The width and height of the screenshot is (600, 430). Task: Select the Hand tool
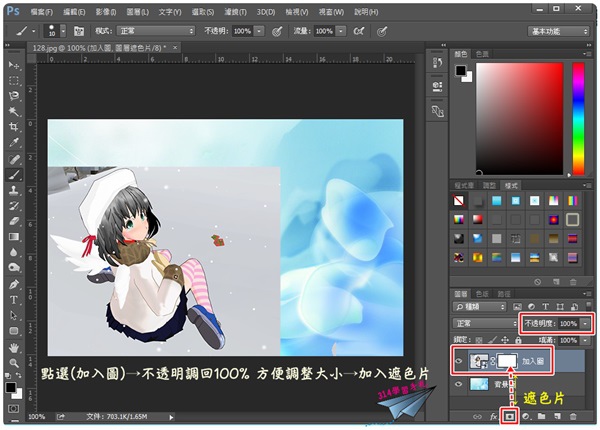coord(14,347)
